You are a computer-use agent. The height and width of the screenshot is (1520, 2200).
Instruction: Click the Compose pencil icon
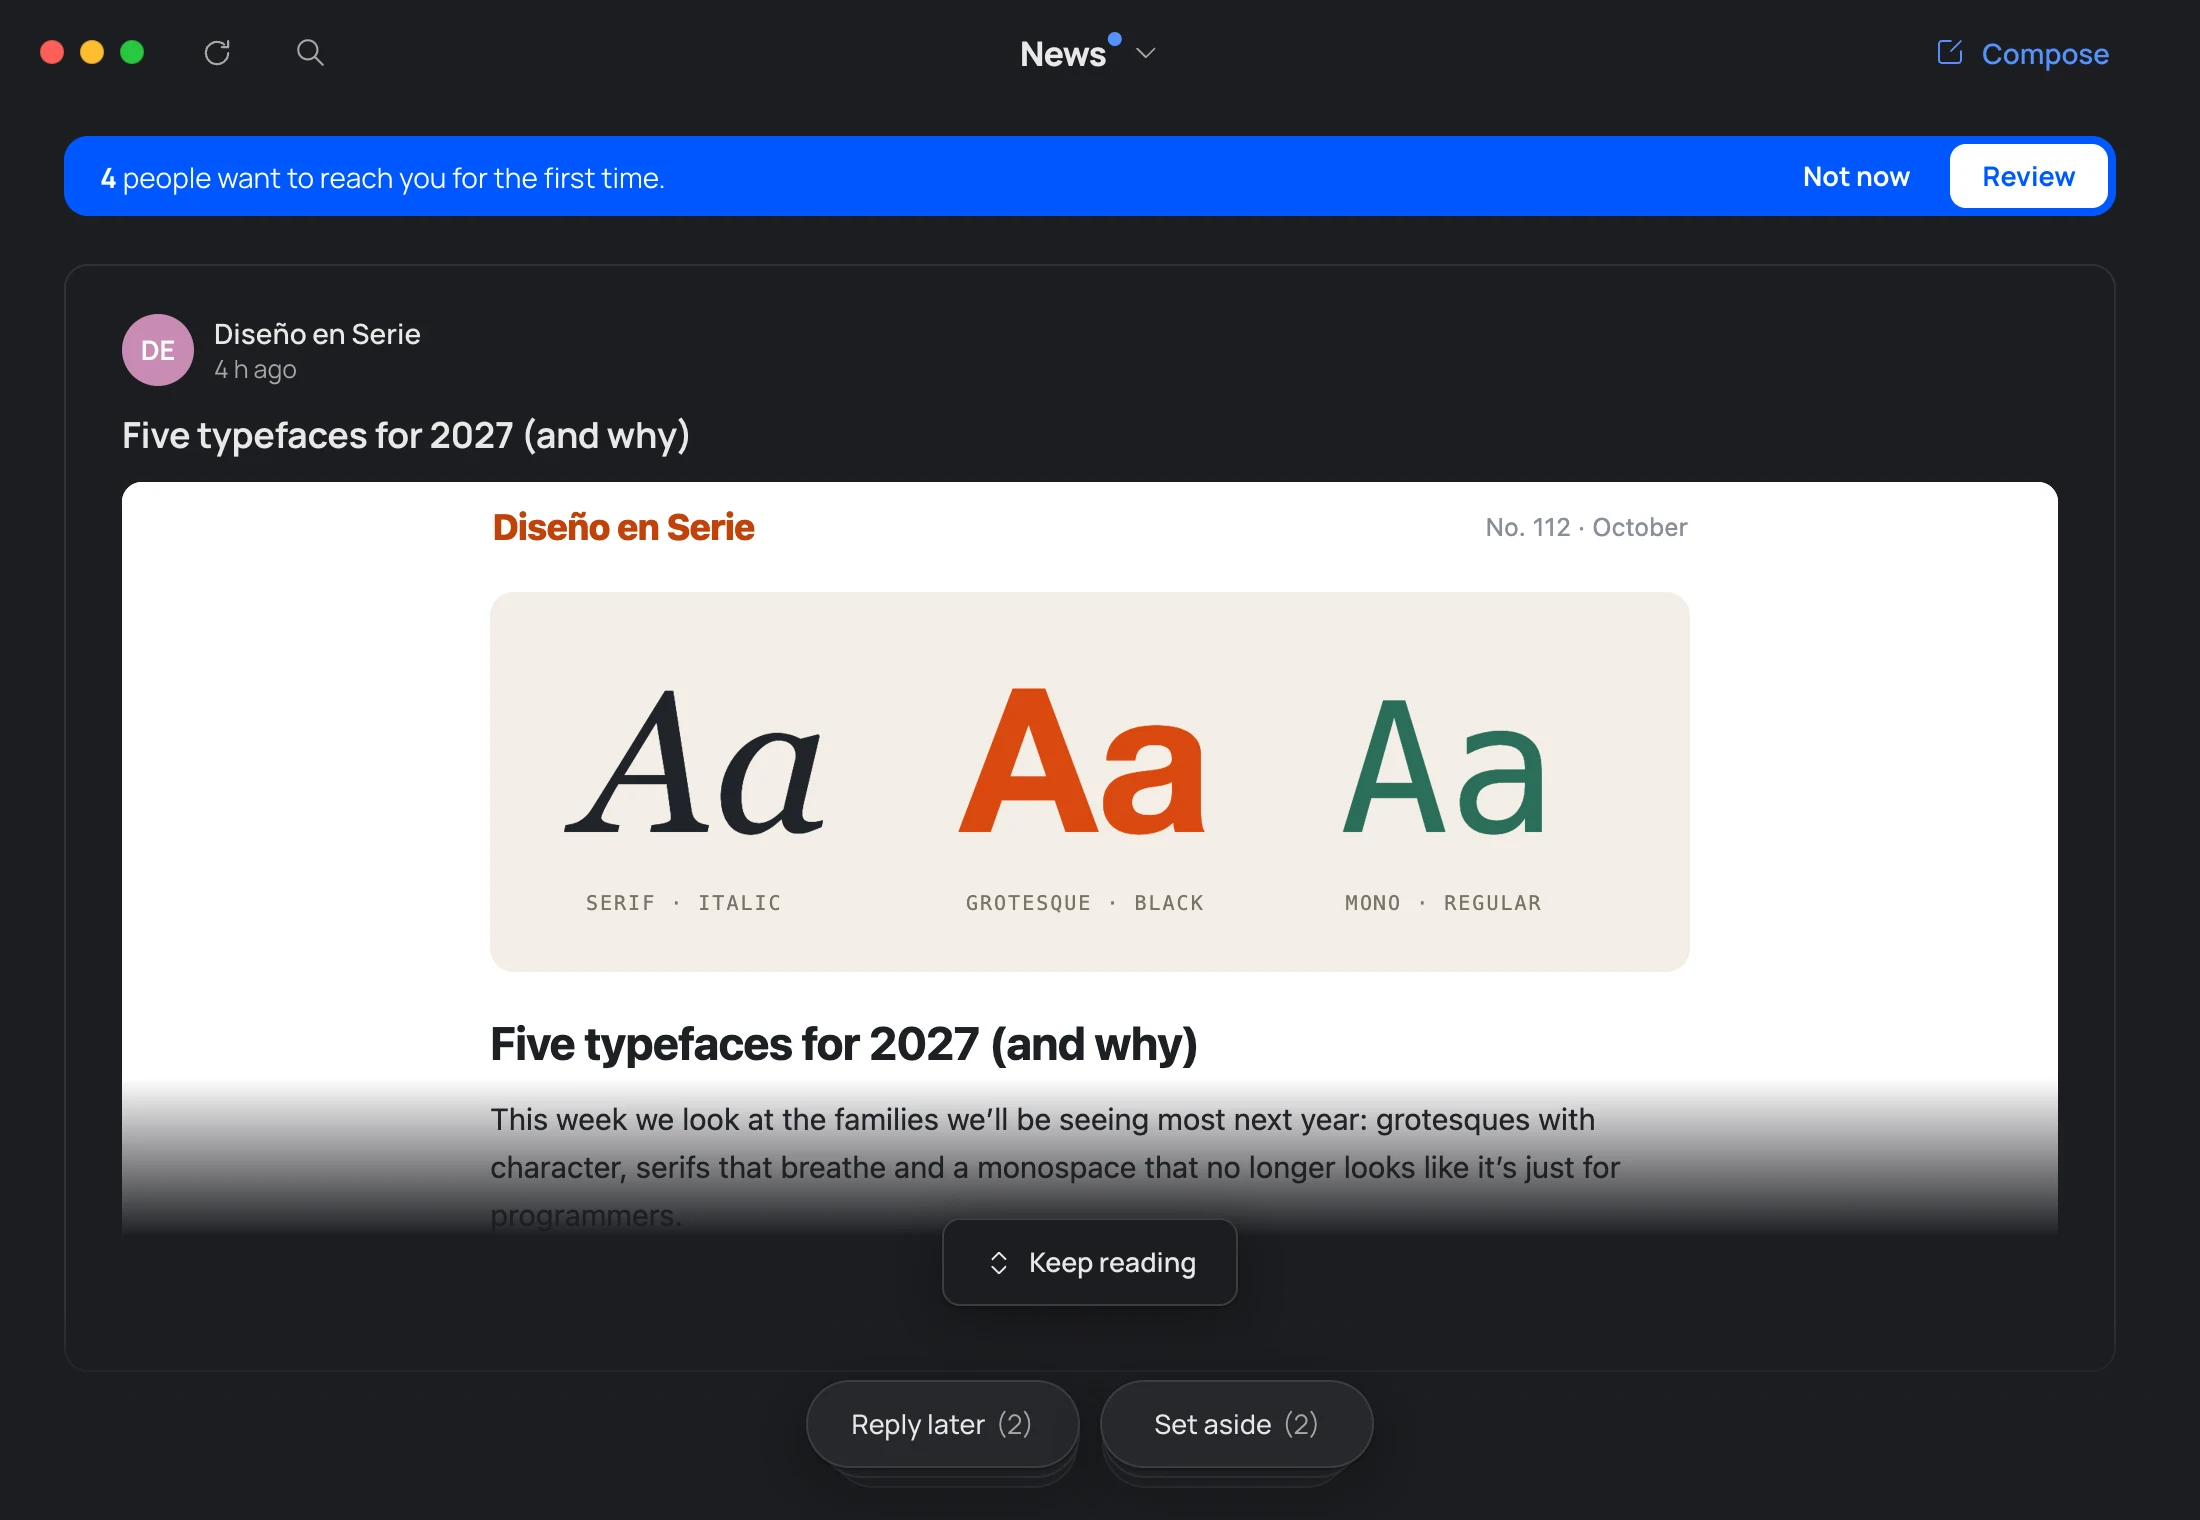pos(1949,52)
